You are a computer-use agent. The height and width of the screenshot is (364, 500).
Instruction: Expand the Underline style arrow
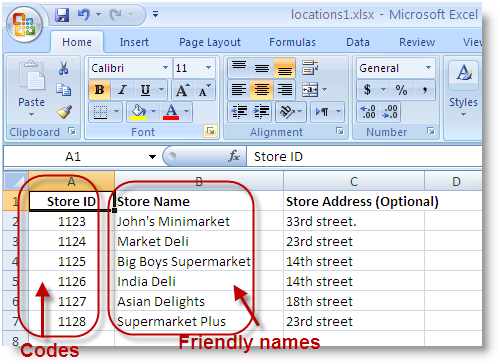(162, 90)
